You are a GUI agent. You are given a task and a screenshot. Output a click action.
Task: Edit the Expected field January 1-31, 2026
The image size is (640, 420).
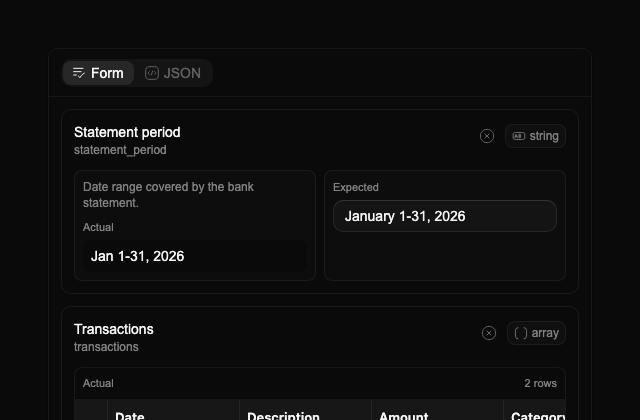(444, 216)
